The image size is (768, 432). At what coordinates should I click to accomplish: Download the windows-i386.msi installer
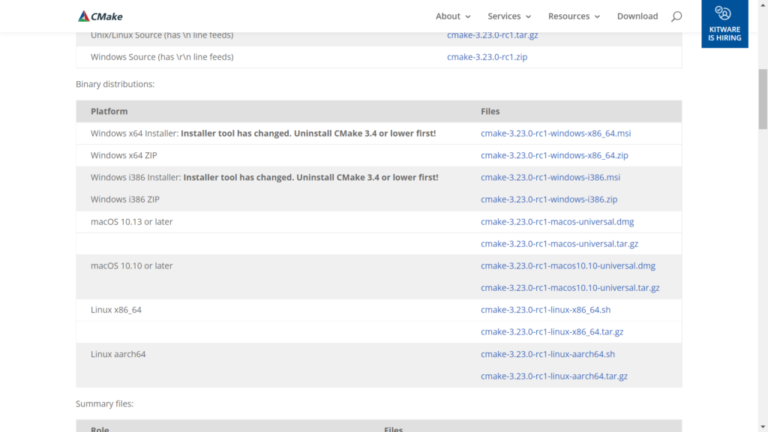tap(549, 177)
